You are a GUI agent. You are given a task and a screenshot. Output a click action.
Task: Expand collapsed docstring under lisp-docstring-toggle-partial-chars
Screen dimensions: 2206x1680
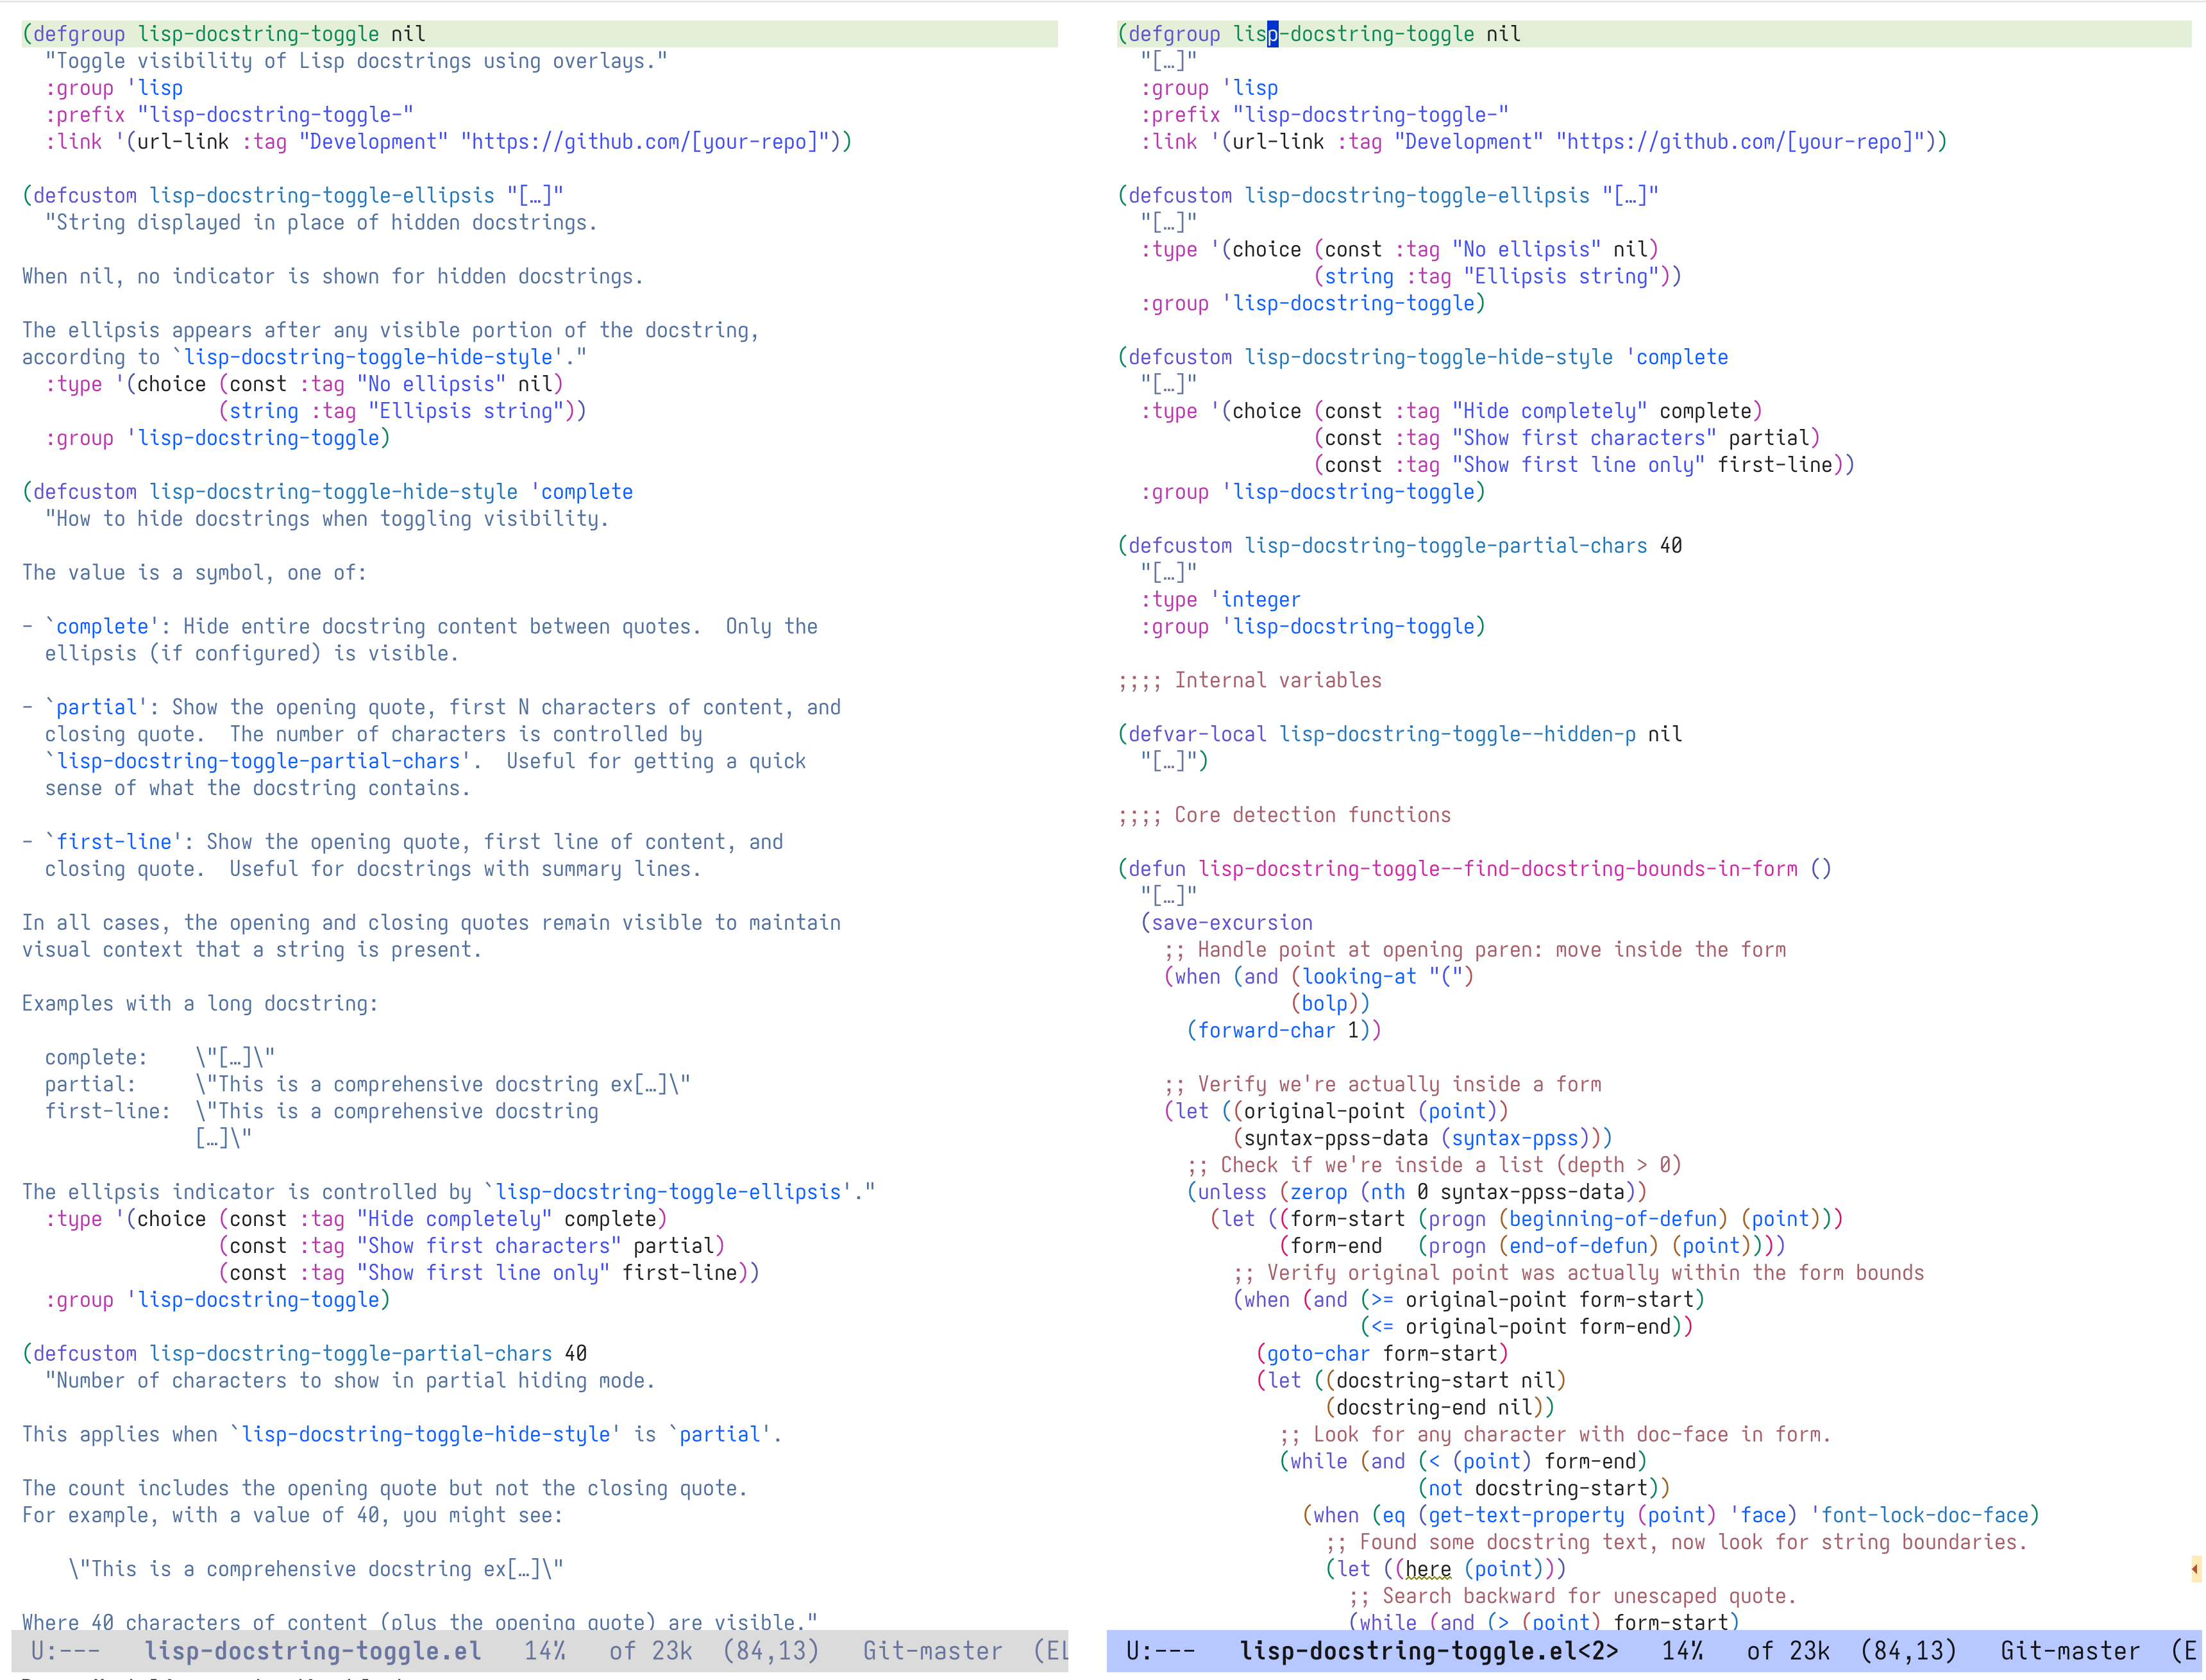tap(1168, 573)
